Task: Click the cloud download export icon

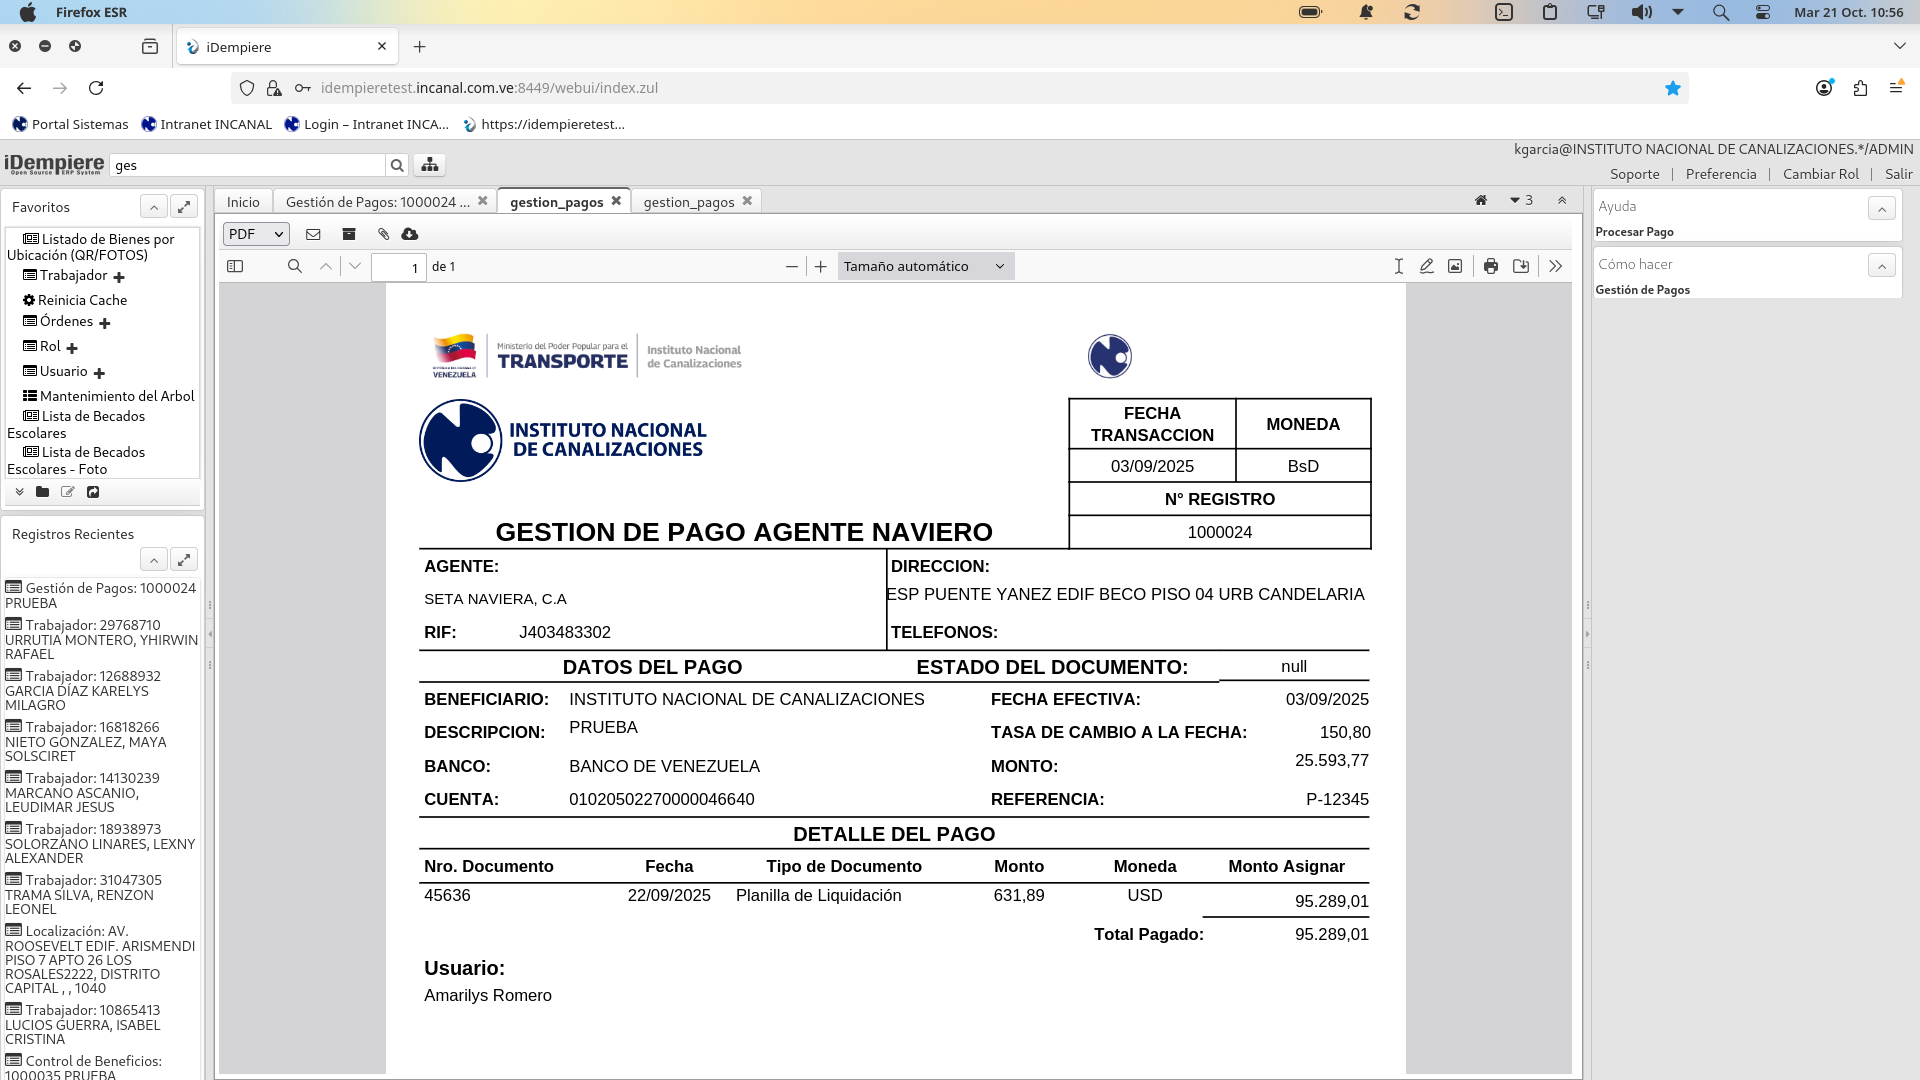Action: coord(410,234)
